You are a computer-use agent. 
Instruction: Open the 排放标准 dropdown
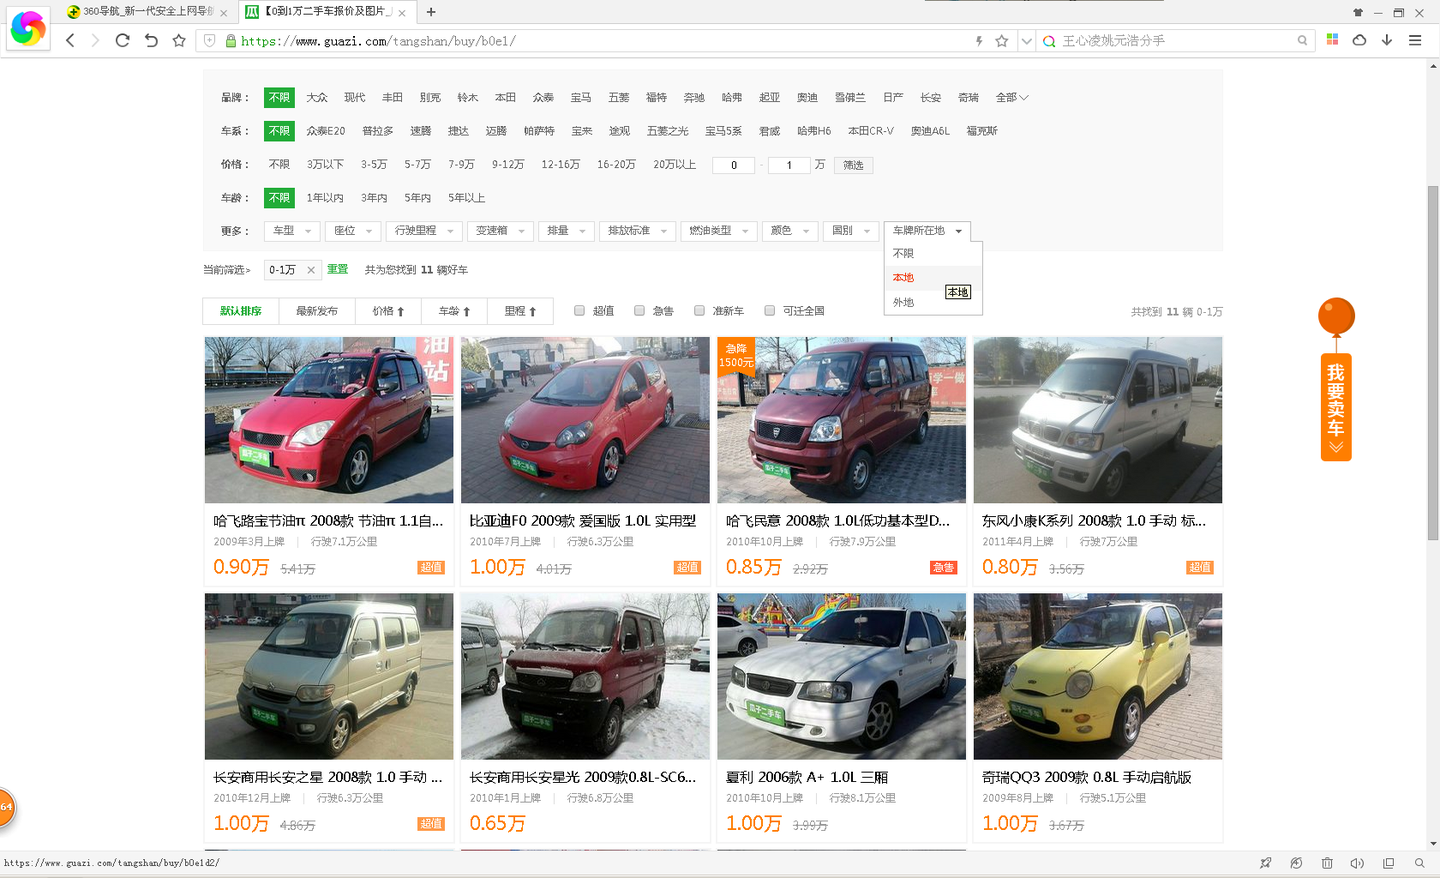(x=637, y=231)
